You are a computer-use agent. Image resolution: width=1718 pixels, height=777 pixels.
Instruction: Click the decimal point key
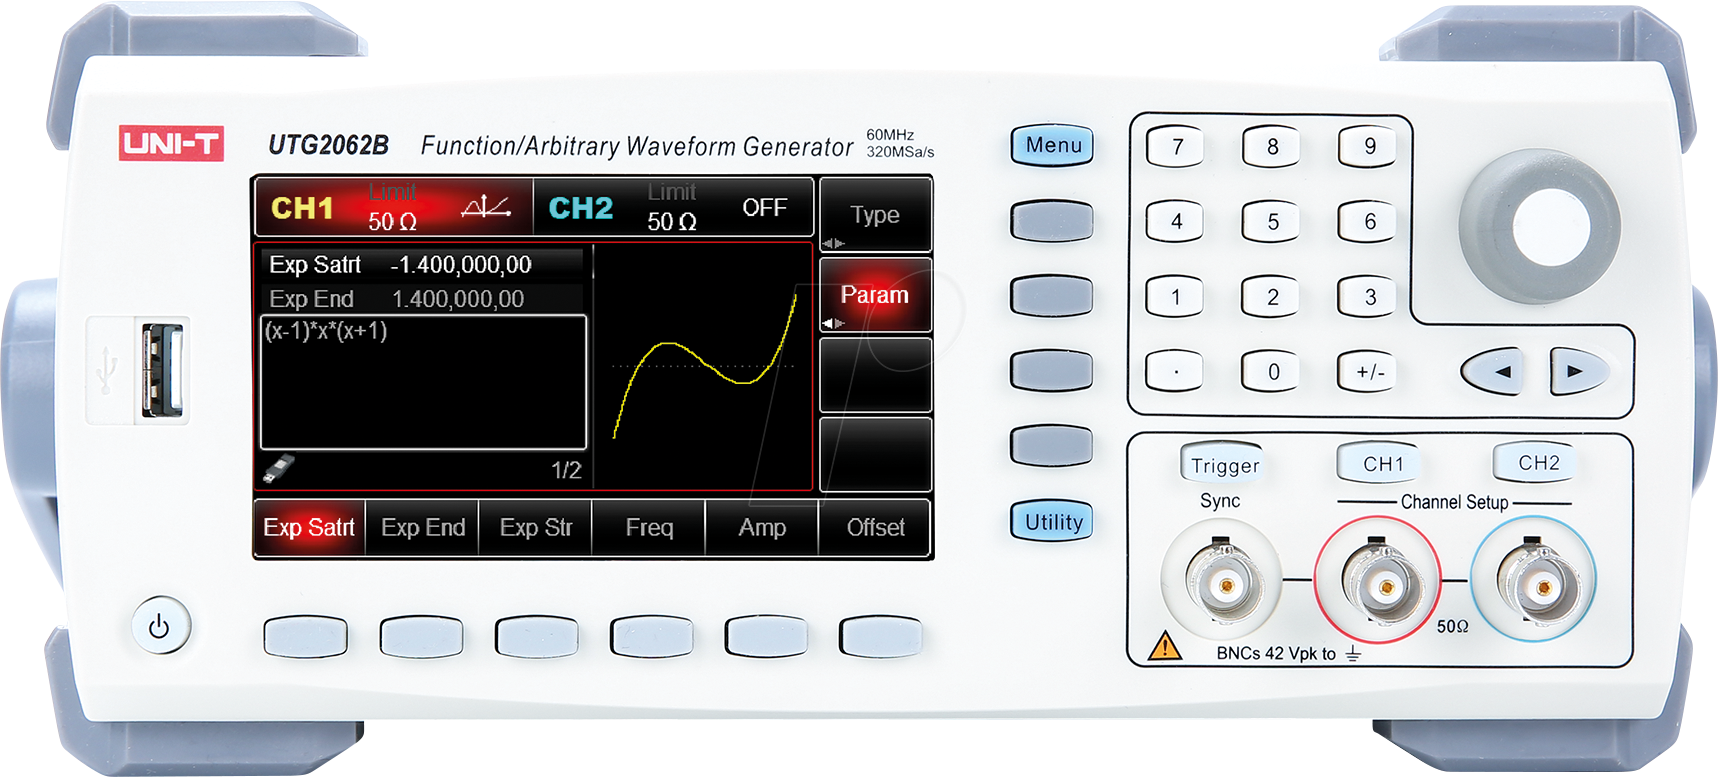point(1174,372)
